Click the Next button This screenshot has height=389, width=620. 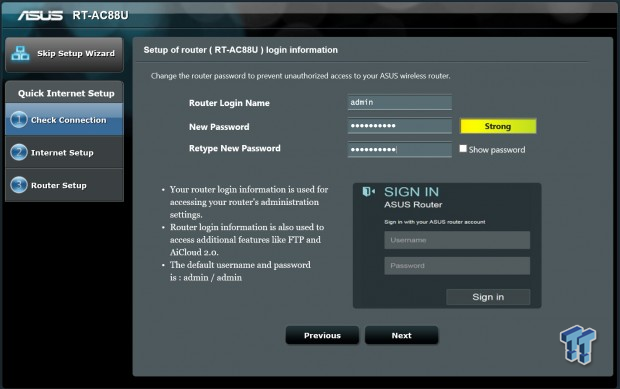[x=401, y=335]
